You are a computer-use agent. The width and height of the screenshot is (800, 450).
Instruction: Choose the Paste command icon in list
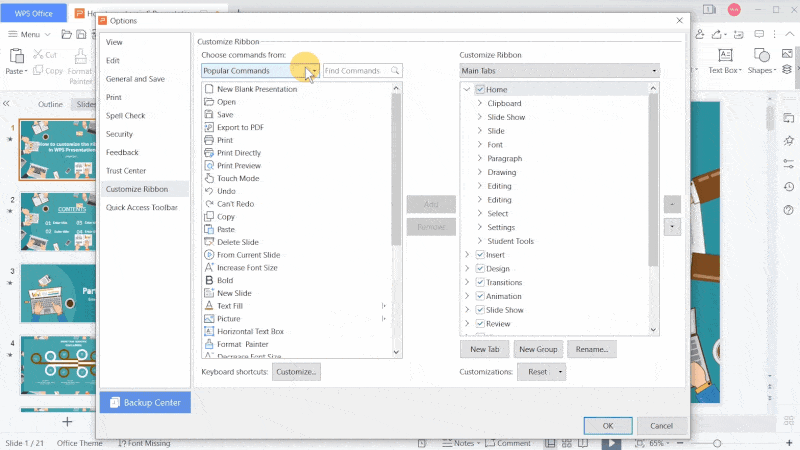click(x=209, y=229)
